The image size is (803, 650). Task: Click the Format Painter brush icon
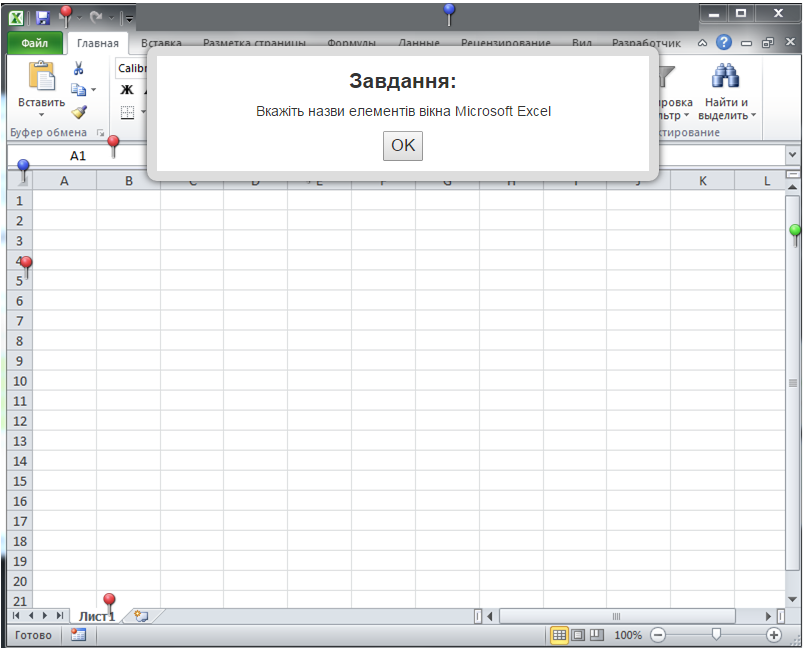coord(79,112)
